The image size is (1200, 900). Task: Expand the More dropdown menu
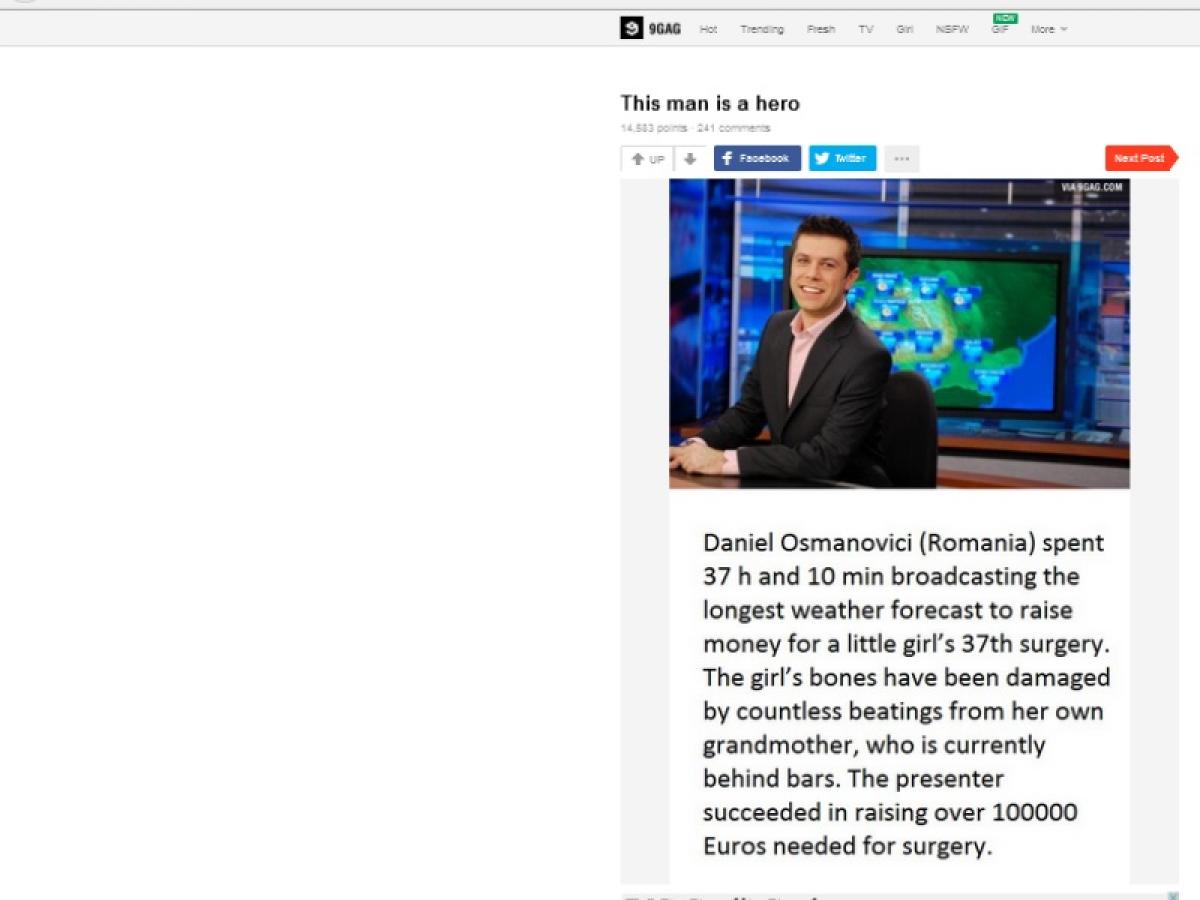pyautogui.click(x=1048, y=29)
